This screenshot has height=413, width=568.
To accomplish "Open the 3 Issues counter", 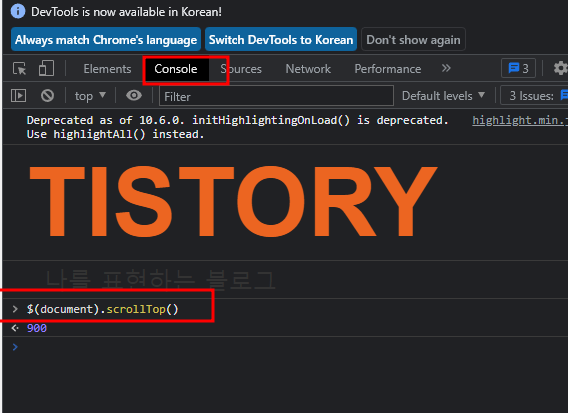I will click(x=534, y=96).
